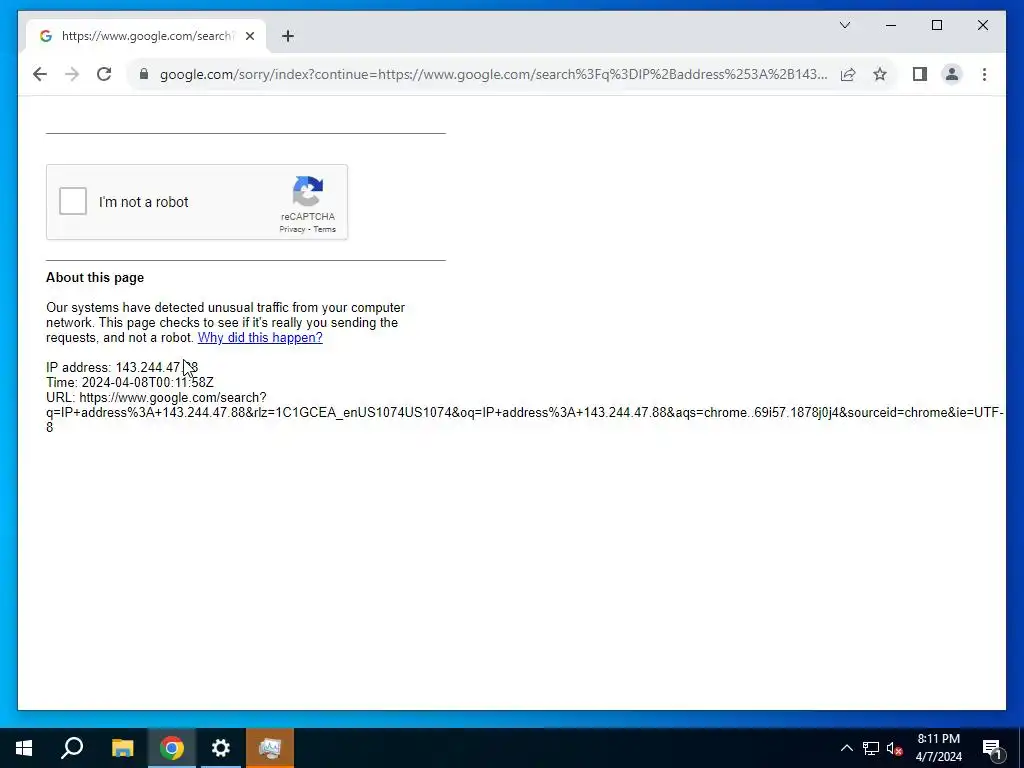The height and width of the screenshot is (768, 1024).
Task: Click the Time: 2024-04-08T00:11:58Z text
Action: (130, 382)
